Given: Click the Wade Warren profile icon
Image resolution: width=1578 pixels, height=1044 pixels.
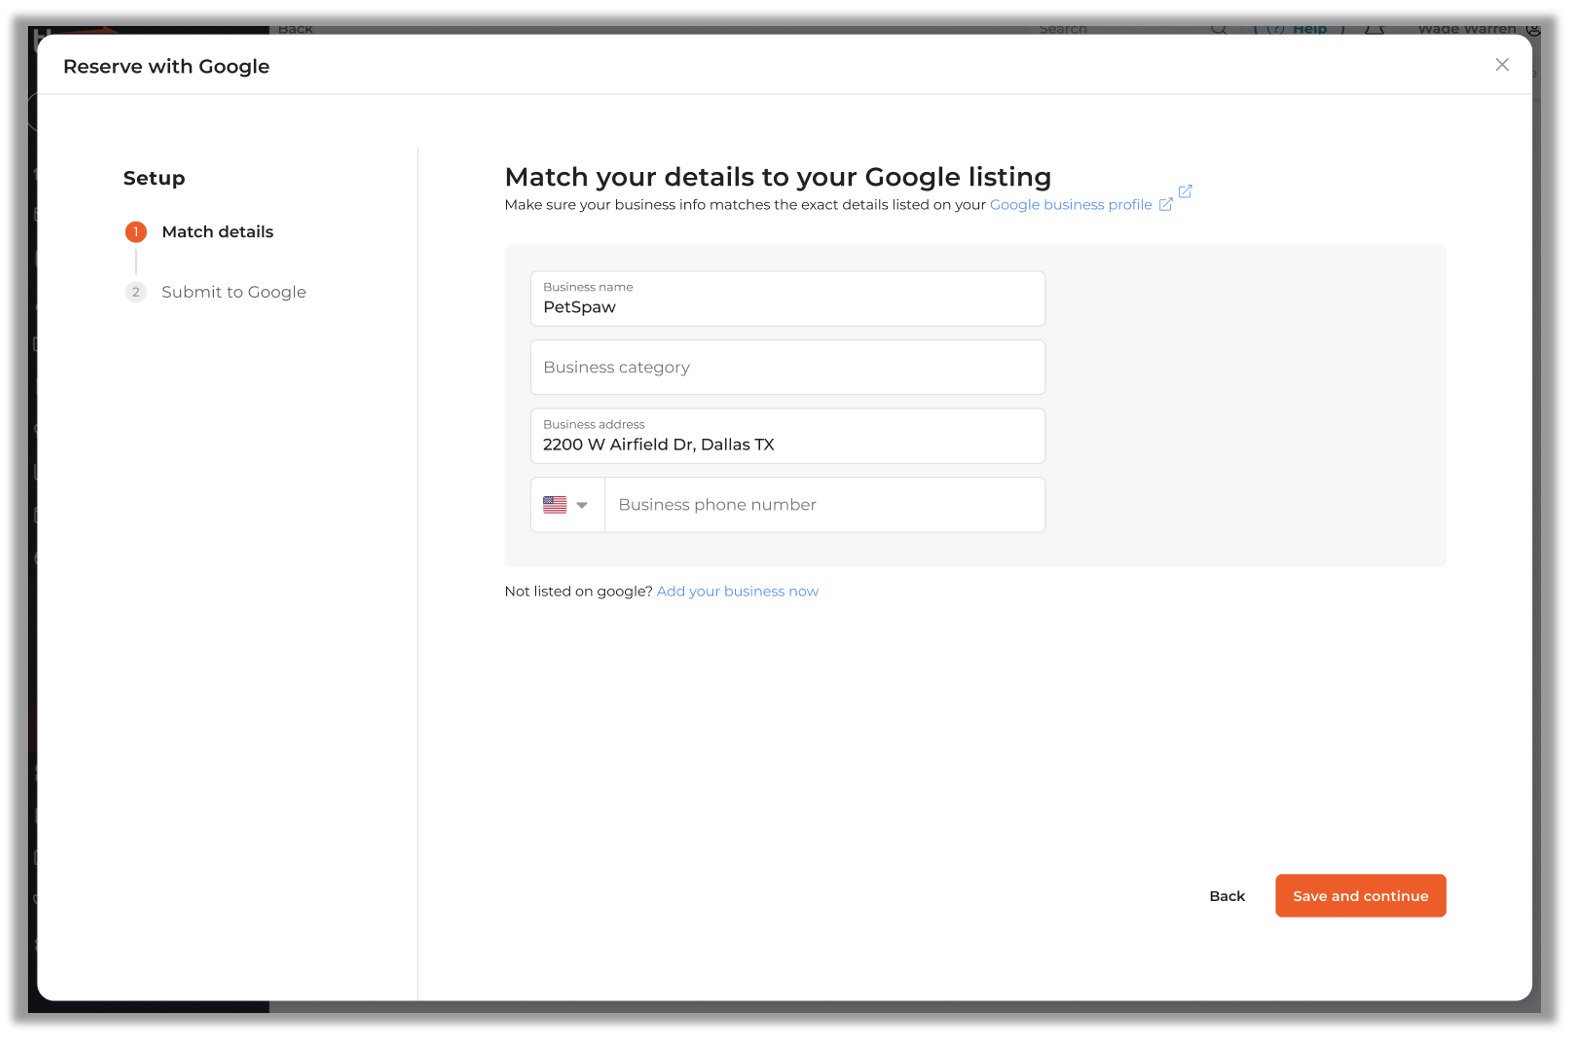Looking at the screenshot, I should click(x=1534, y=29).
